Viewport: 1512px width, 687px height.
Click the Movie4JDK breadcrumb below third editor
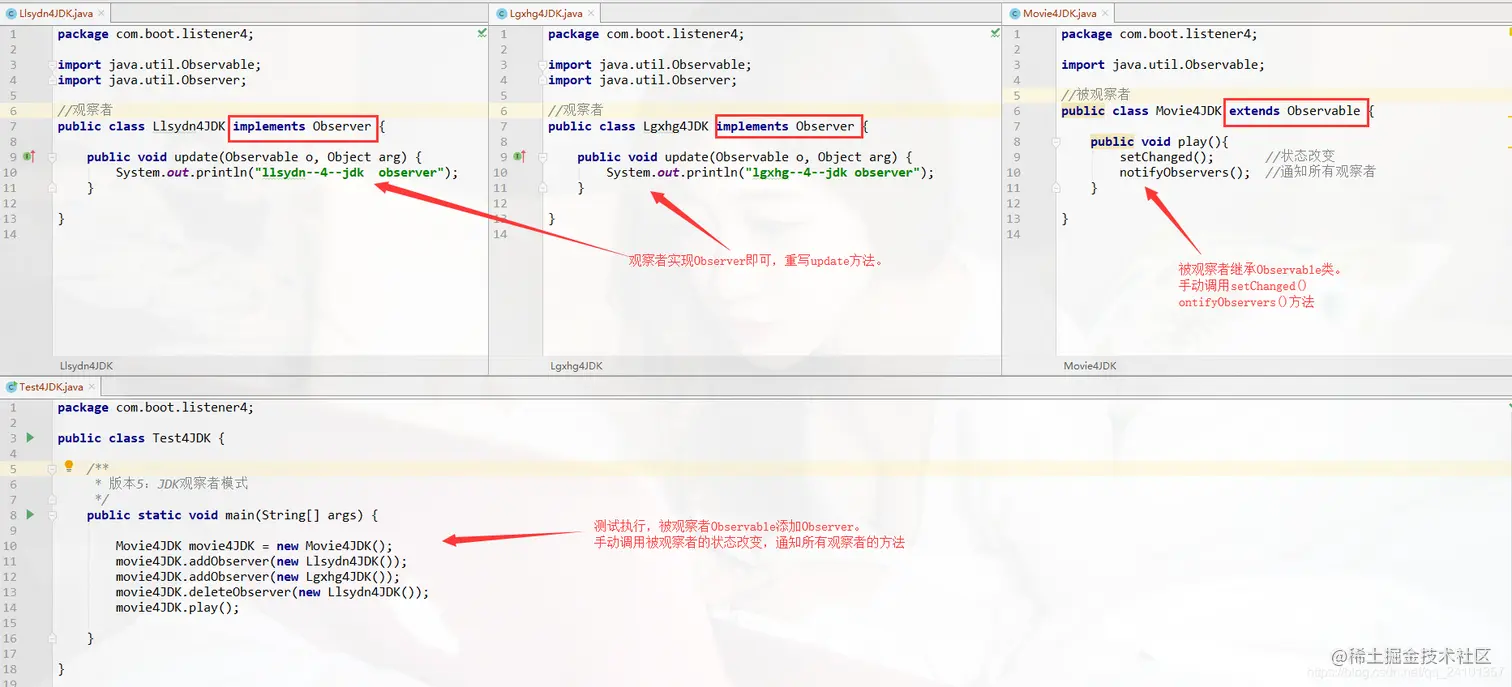(1090, 366)
